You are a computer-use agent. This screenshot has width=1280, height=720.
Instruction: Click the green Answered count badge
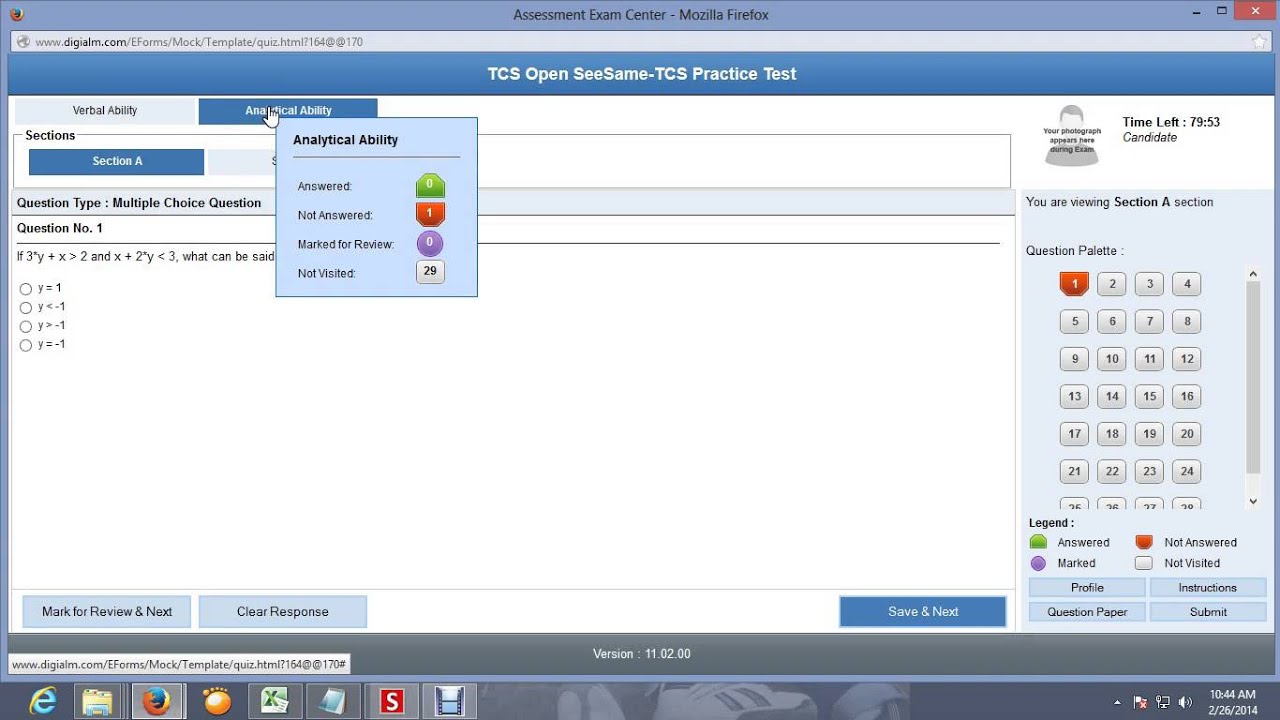point(430,186)
